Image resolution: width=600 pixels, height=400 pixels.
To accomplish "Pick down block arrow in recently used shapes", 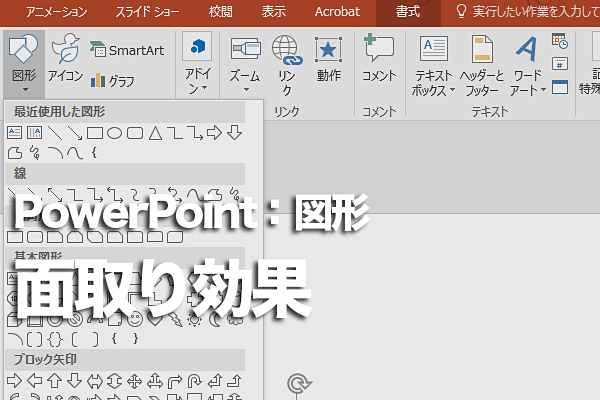I will 234,133.
